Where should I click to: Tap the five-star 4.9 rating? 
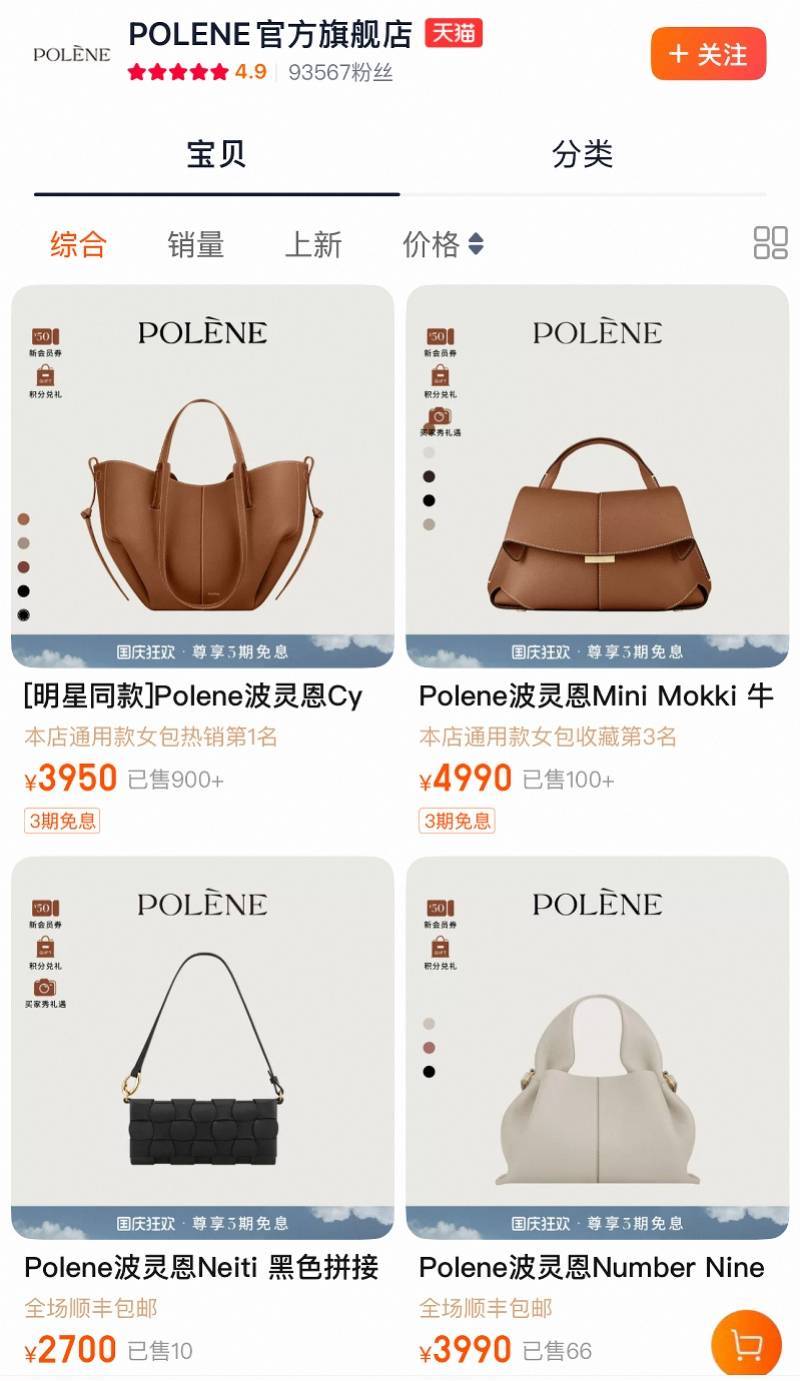pyautogui.click(x=197, y=72)
